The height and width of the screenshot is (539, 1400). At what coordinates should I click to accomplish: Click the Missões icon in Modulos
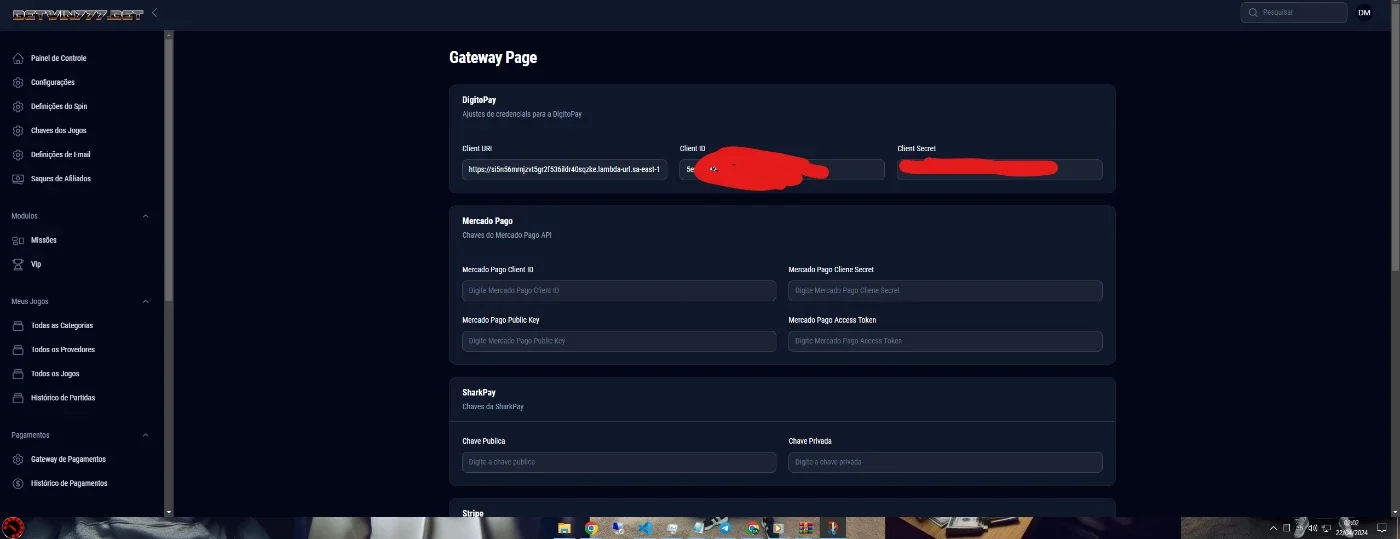18,240
